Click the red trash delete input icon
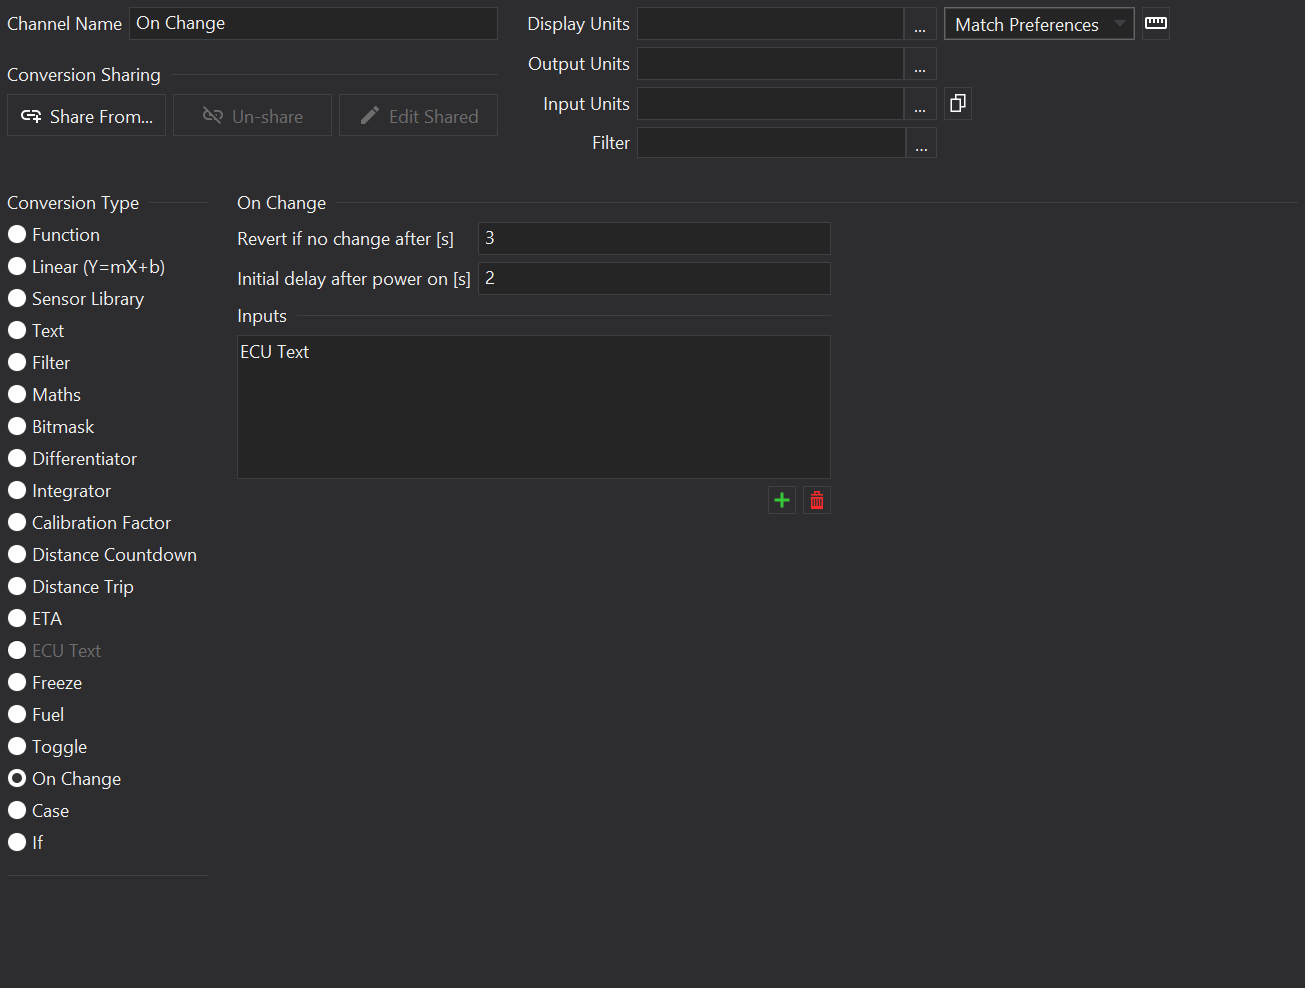This screenshot has height=988, width=1305. pyautogui.click(x=817, y=500)
